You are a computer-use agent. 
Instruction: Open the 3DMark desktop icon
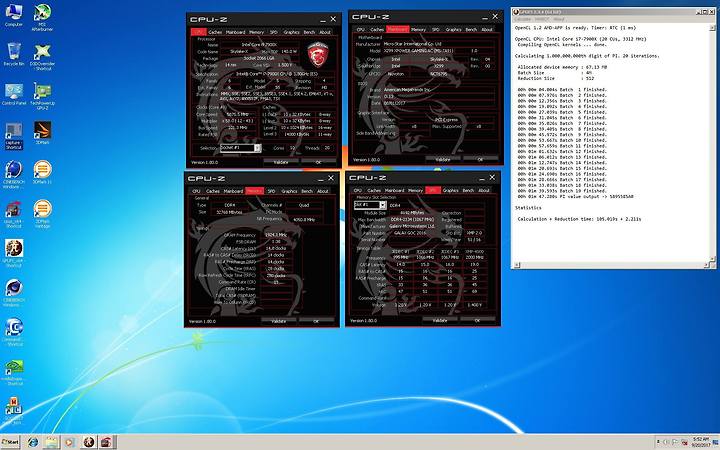(x=42, y=133)
